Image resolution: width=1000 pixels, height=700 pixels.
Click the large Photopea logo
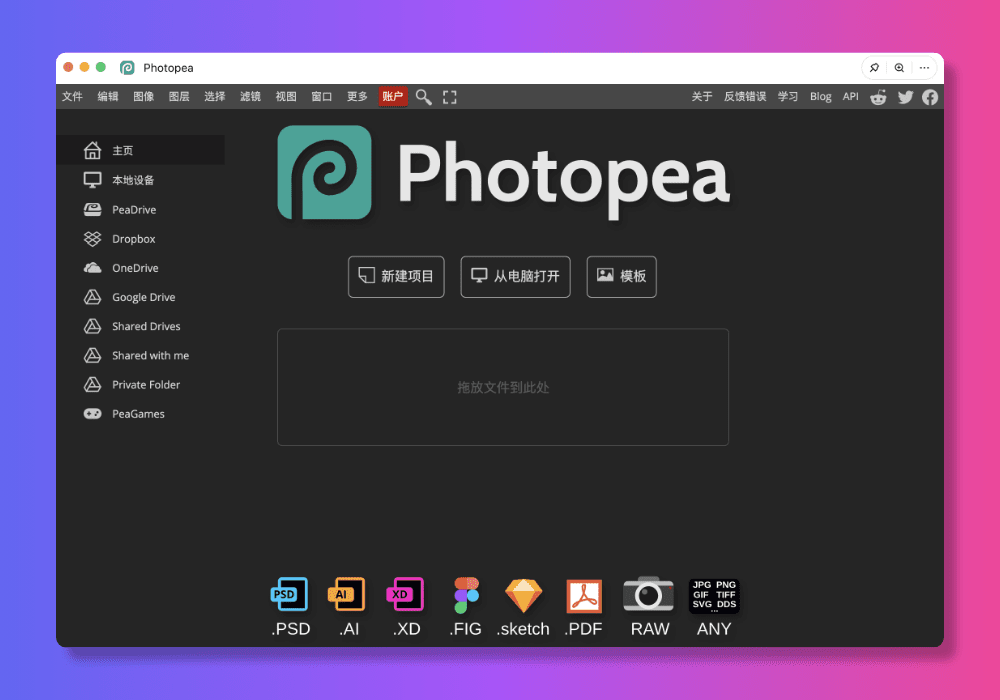[503, 173]
